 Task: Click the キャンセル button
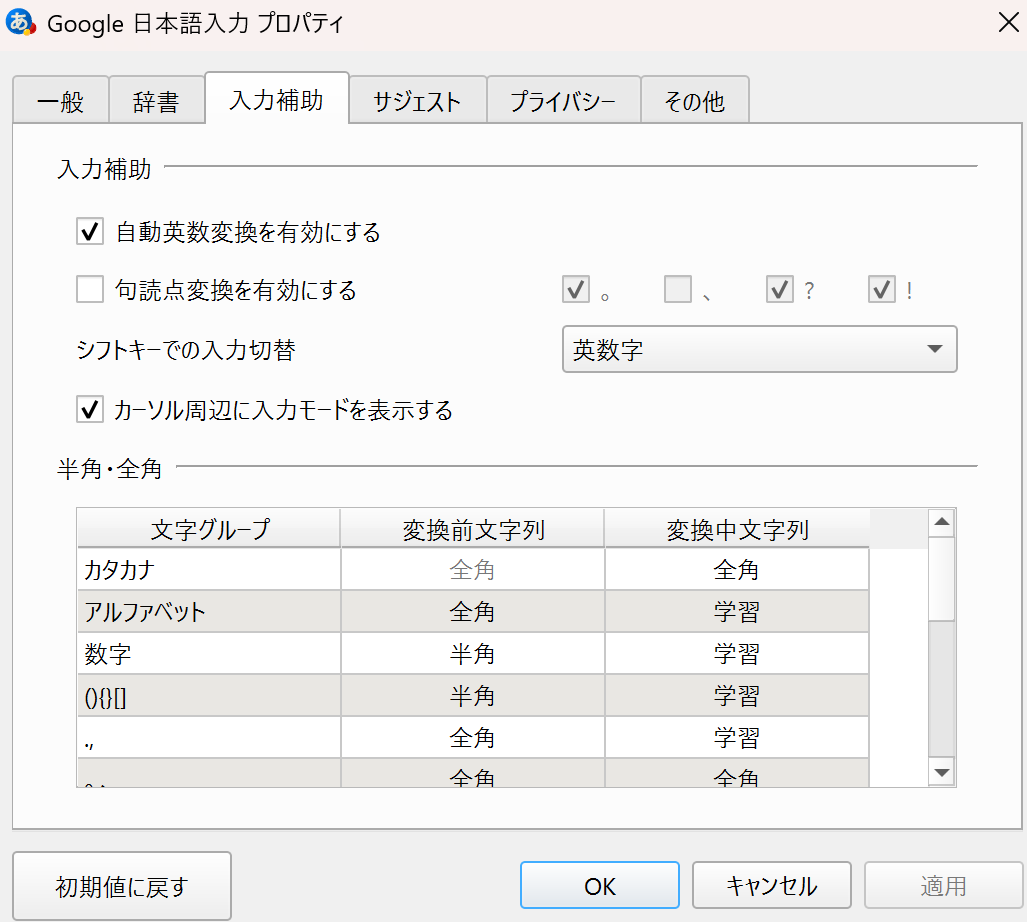772,885
